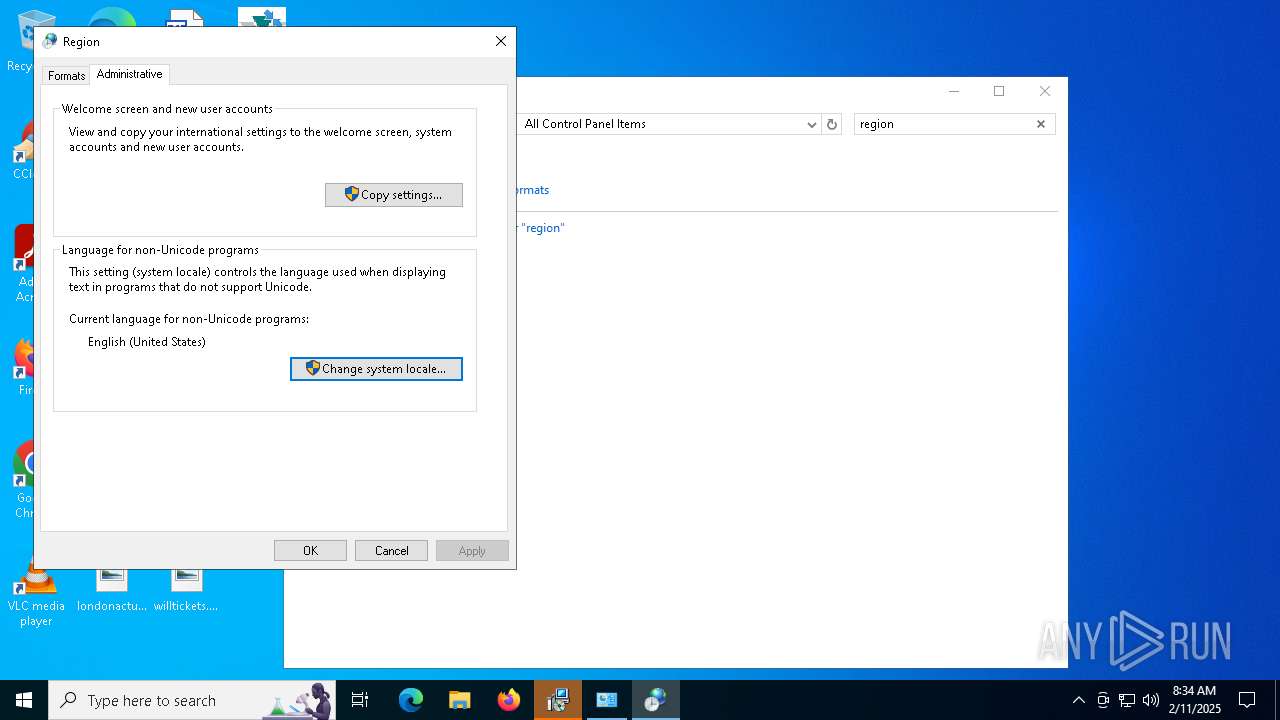
Task: Click the English (United States) language text
Action: point(147,342)
